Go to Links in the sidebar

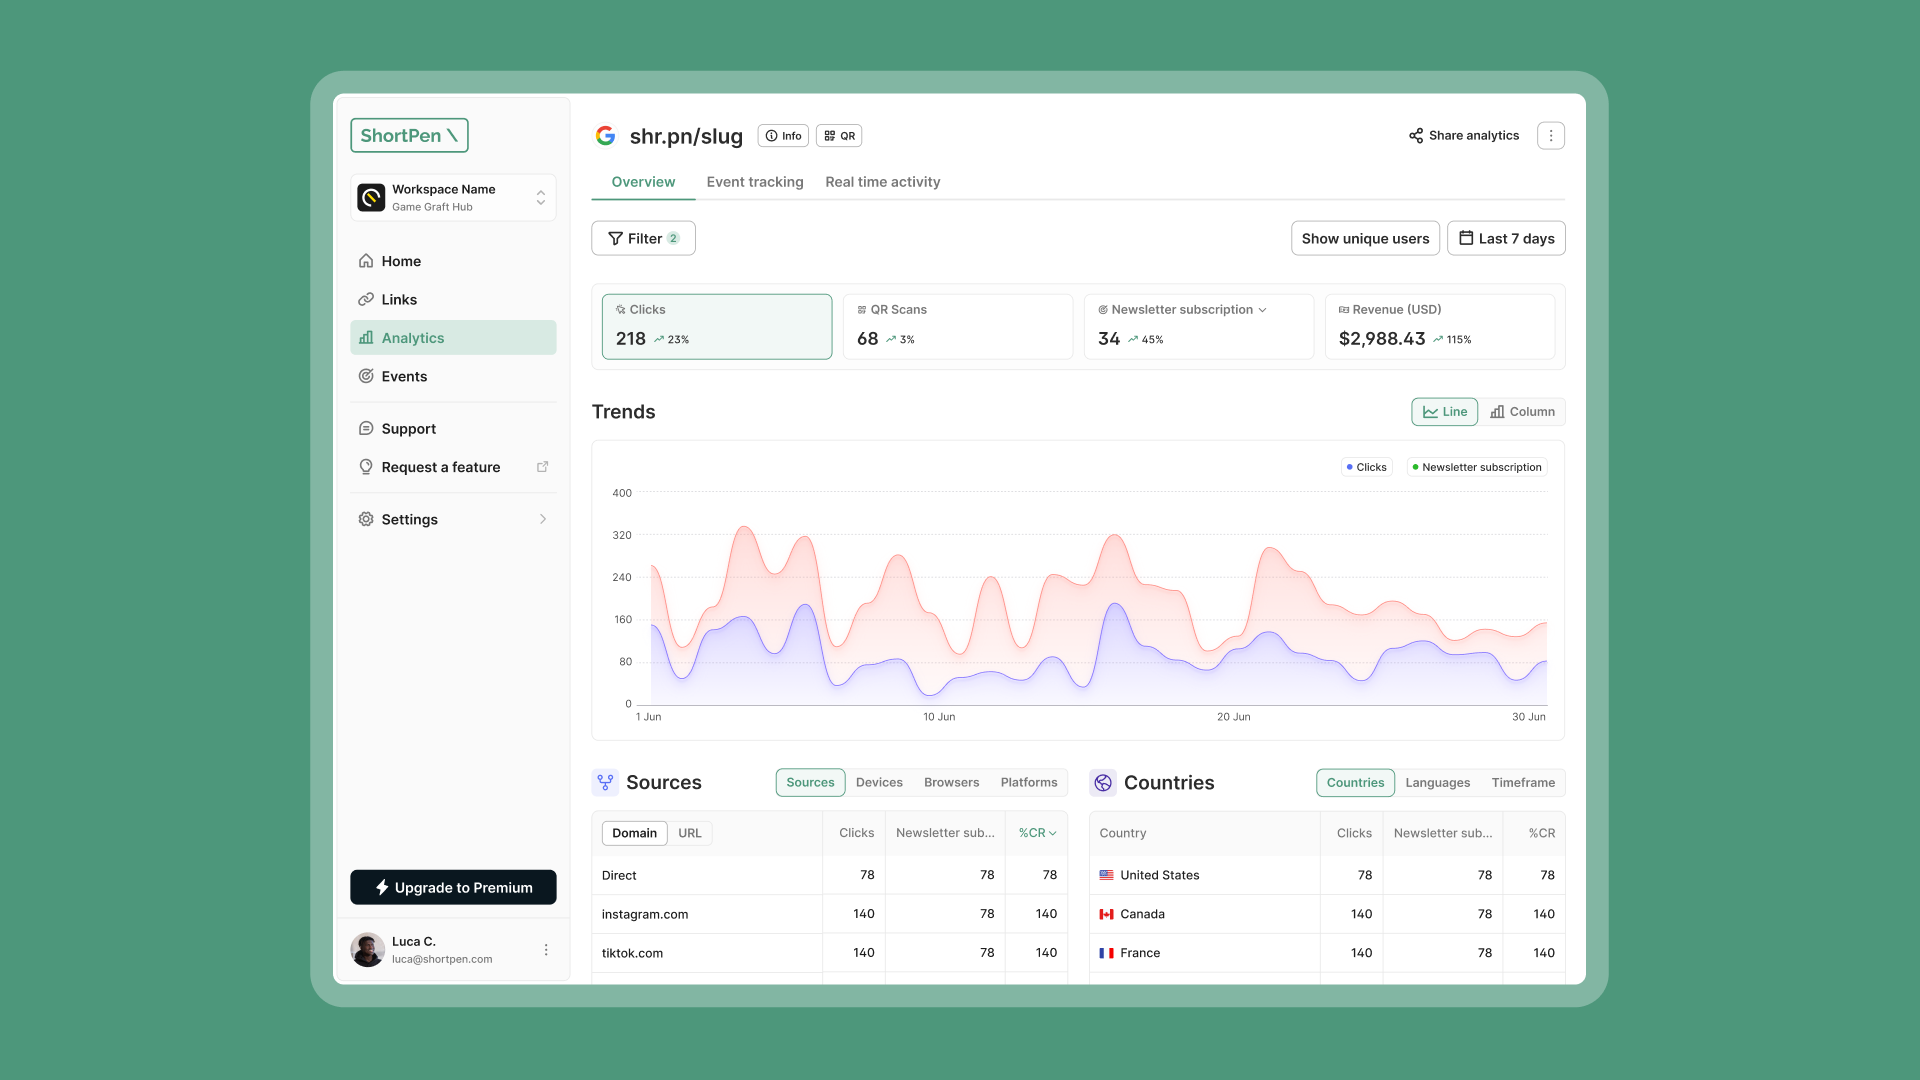click(x=399, y=299)
